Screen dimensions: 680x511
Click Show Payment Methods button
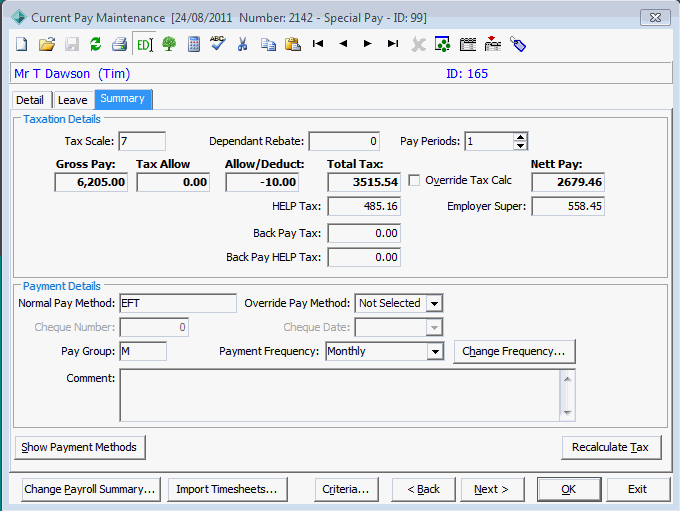tap(80, 447)
